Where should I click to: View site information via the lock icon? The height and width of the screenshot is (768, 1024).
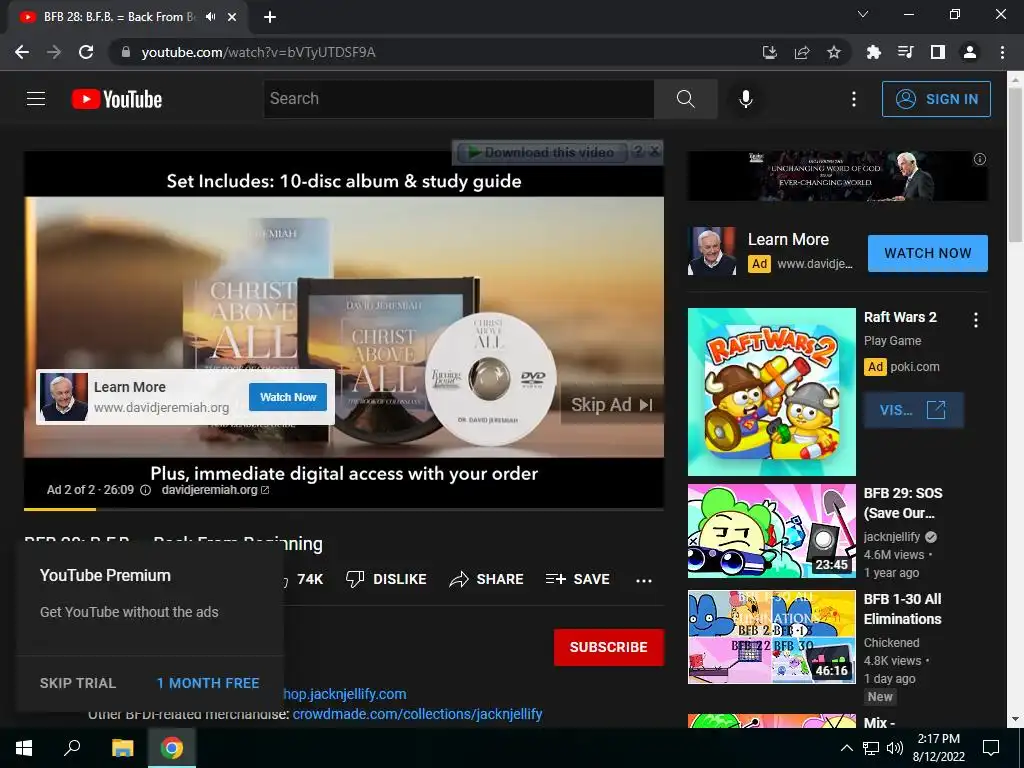[x=127, y=52]
